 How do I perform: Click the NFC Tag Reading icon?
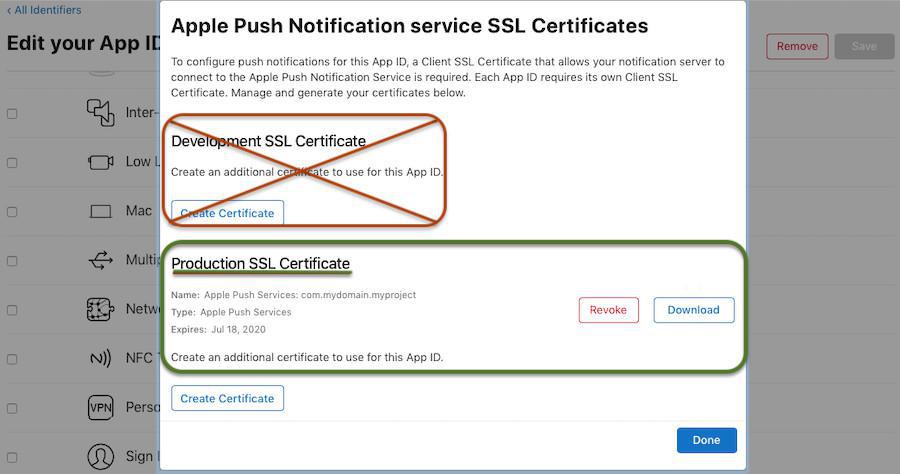101,358
